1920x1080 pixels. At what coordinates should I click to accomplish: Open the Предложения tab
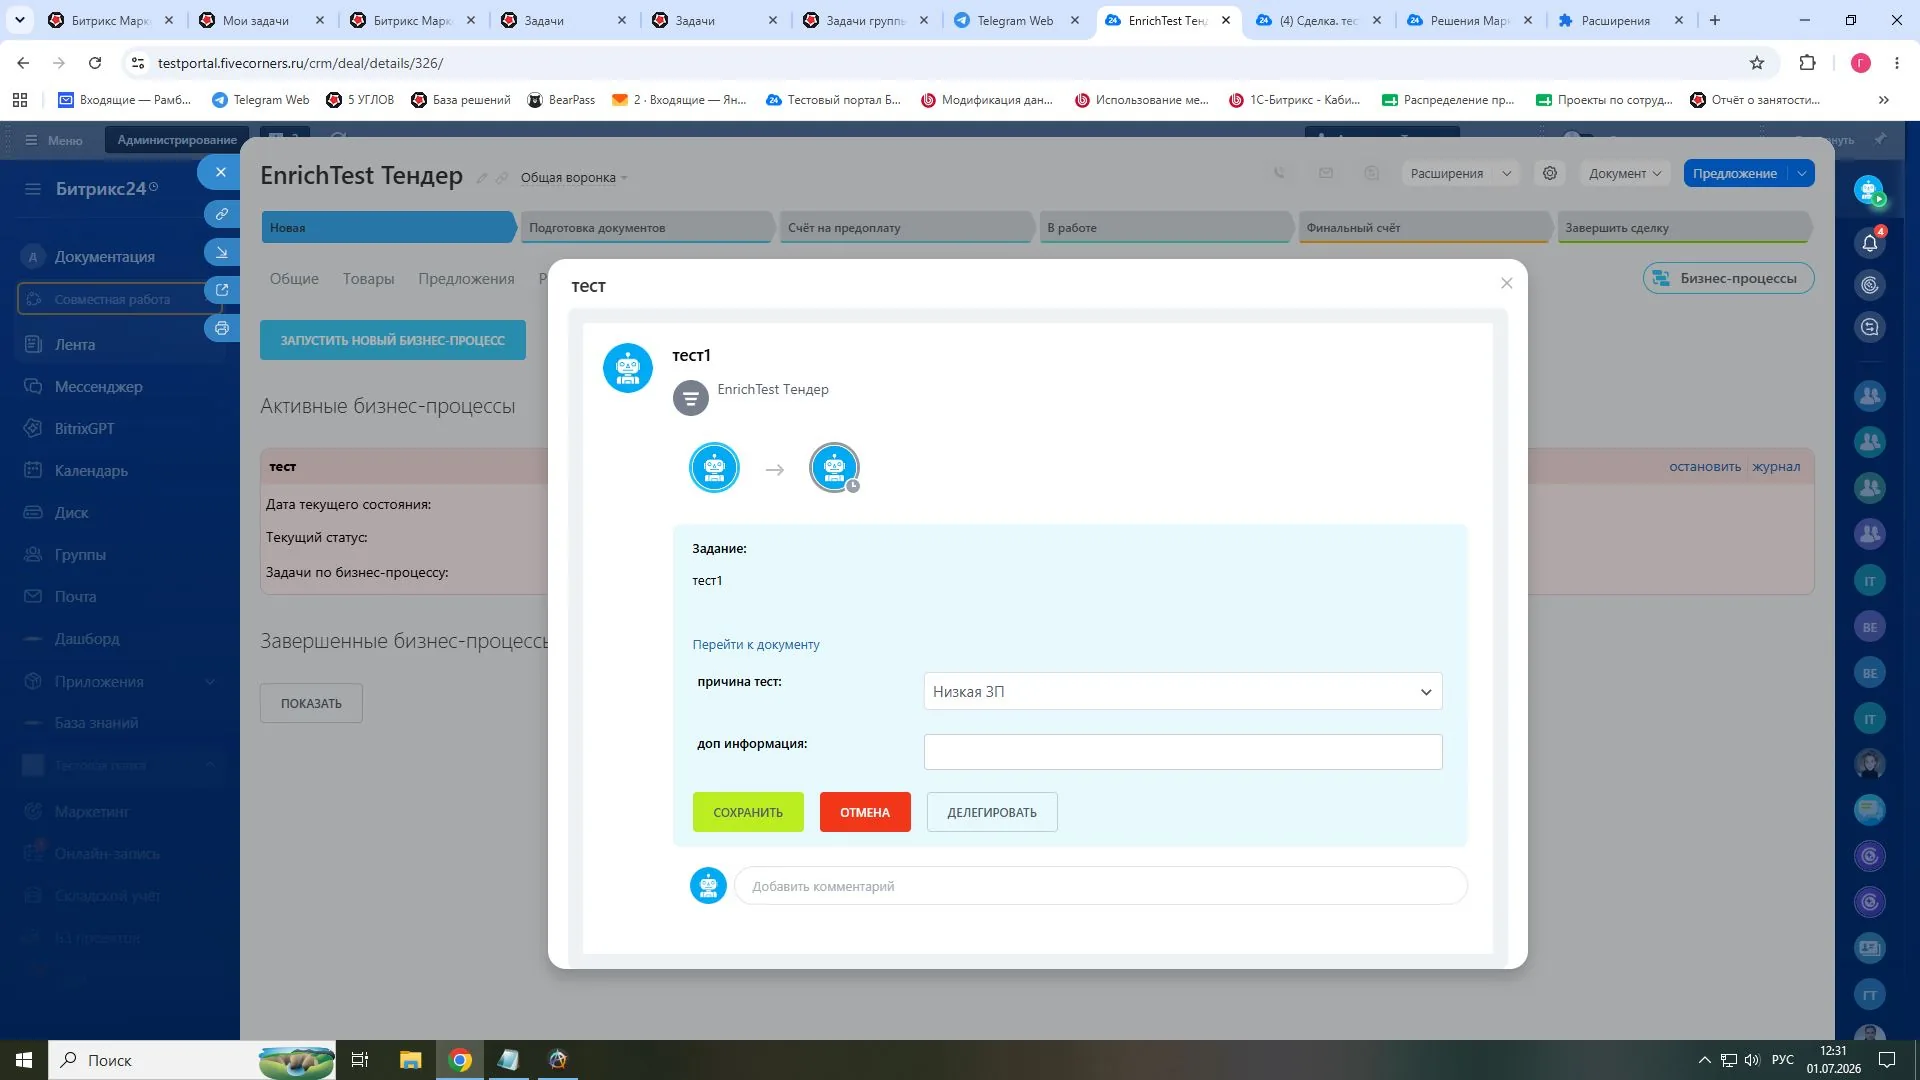[466, 279]
